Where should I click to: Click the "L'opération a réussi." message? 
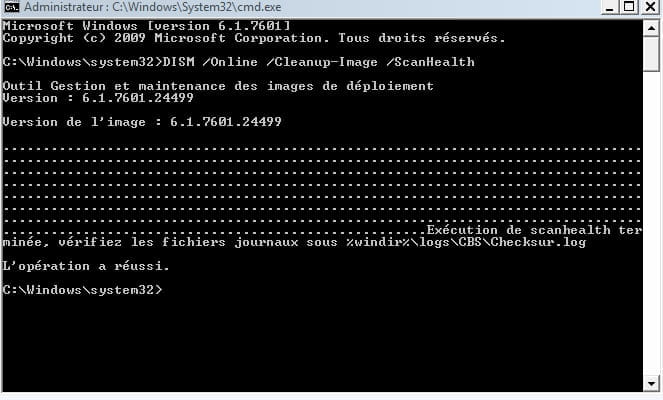coord(86,266)
